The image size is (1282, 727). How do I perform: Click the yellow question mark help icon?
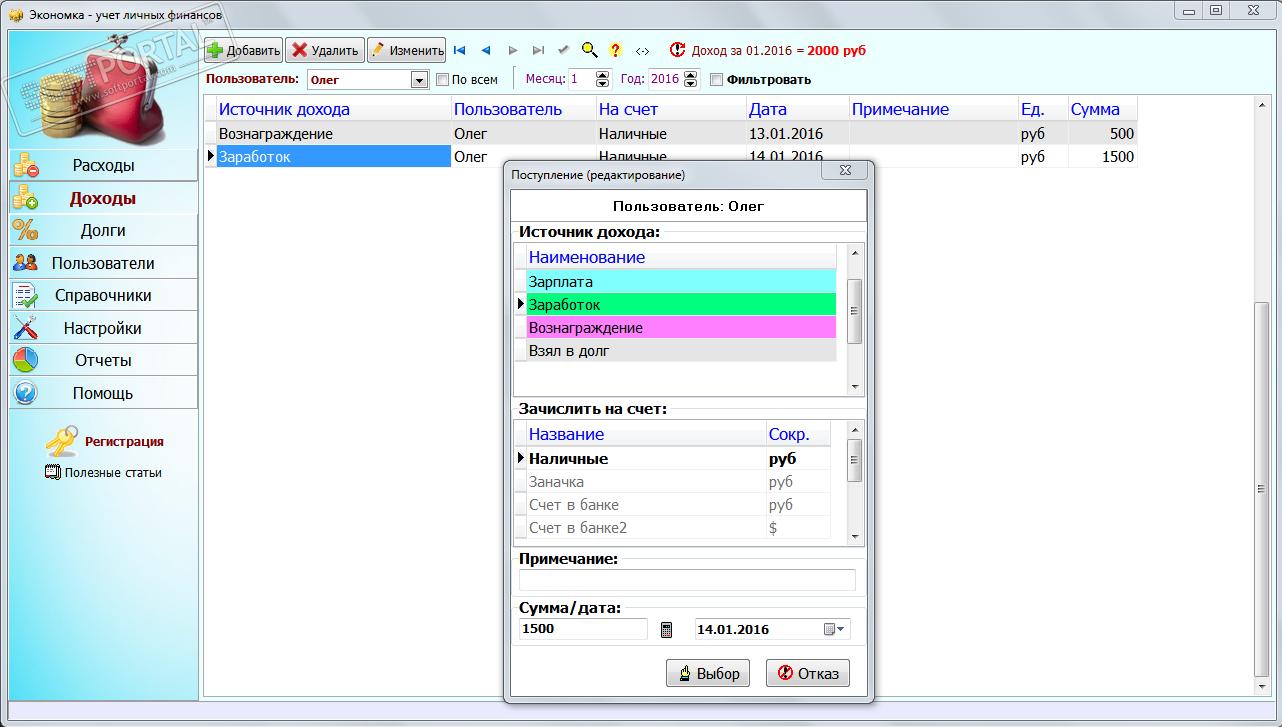616,50
